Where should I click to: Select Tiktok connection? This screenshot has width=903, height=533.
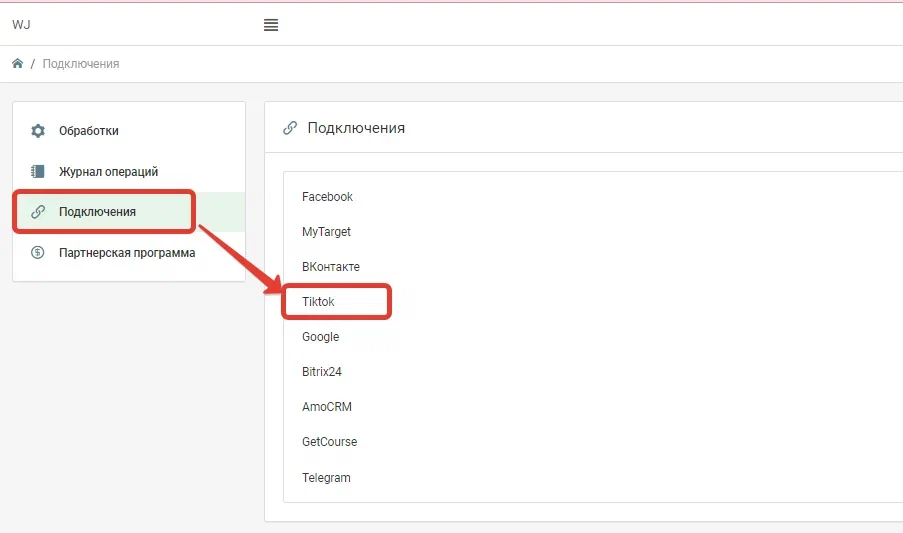pos(318,302)
